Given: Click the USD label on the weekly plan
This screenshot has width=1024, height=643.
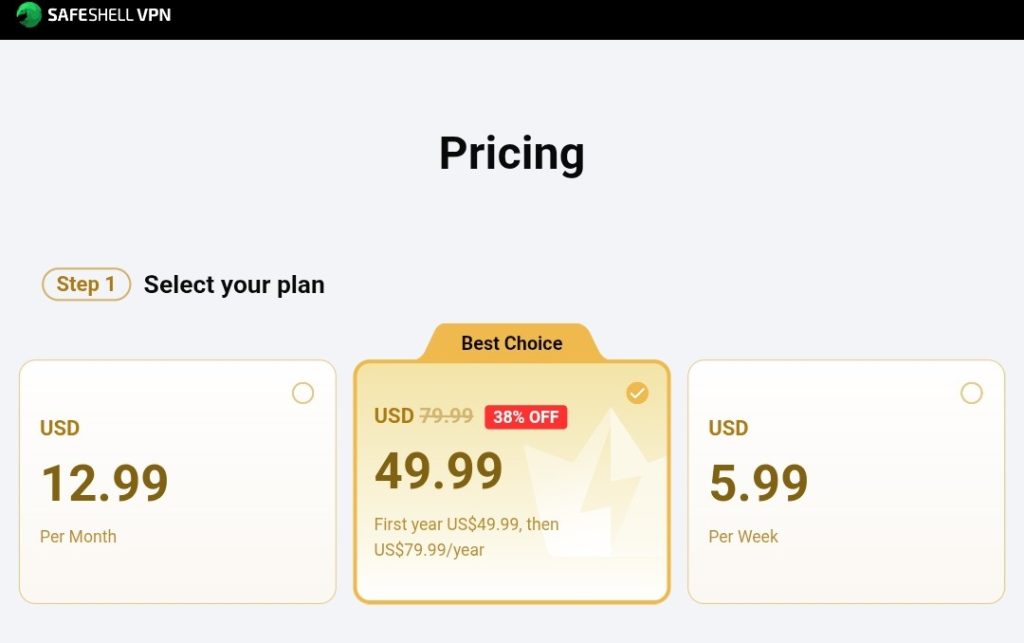Looking at the screenshot, I should [x=728, y=428].
